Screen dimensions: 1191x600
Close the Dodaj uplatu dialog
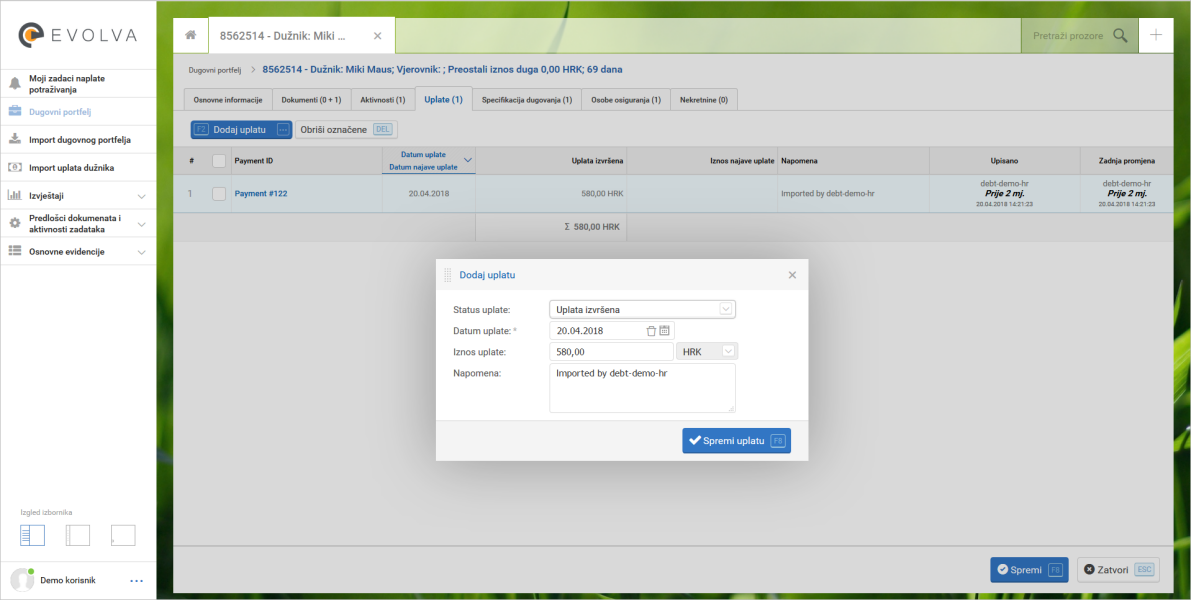[792, 275]
